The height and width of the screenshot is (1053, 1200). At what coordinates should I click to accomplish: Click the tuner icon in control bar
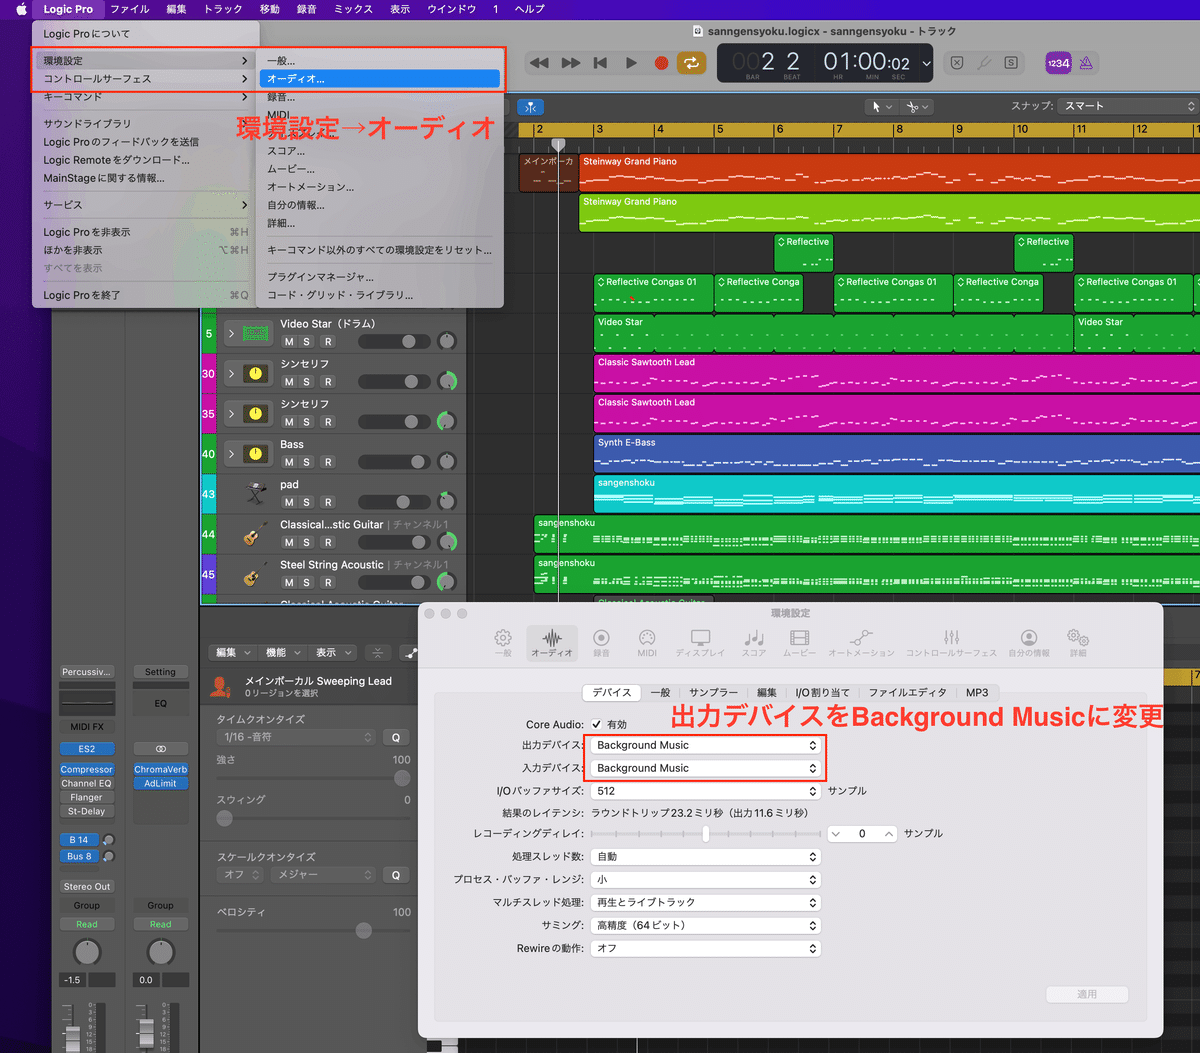[984, 63]
